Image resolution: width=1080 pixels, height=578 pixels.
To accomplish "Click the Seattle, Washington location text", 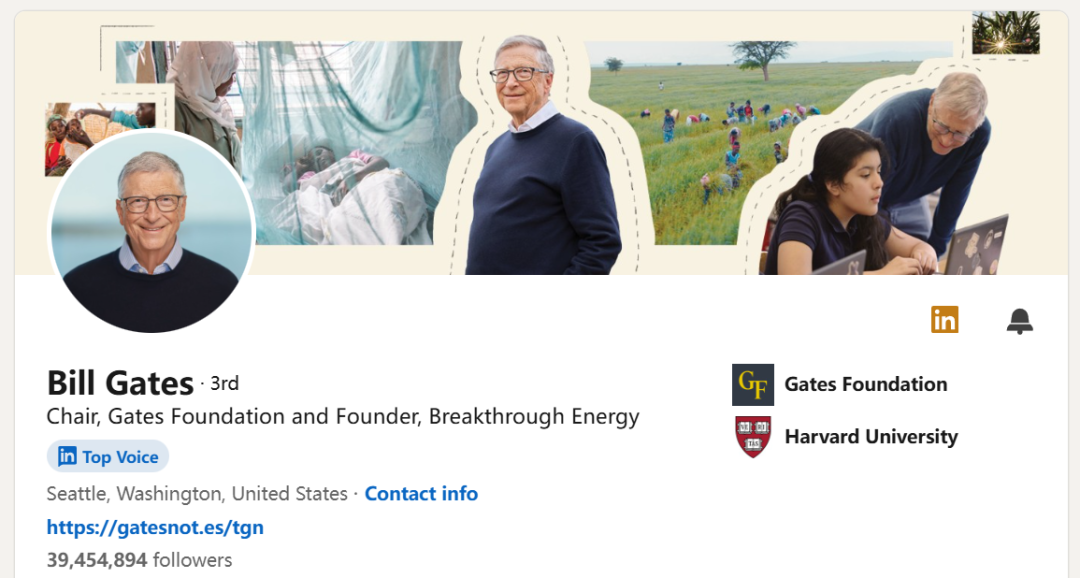I will tap(196, 494).
